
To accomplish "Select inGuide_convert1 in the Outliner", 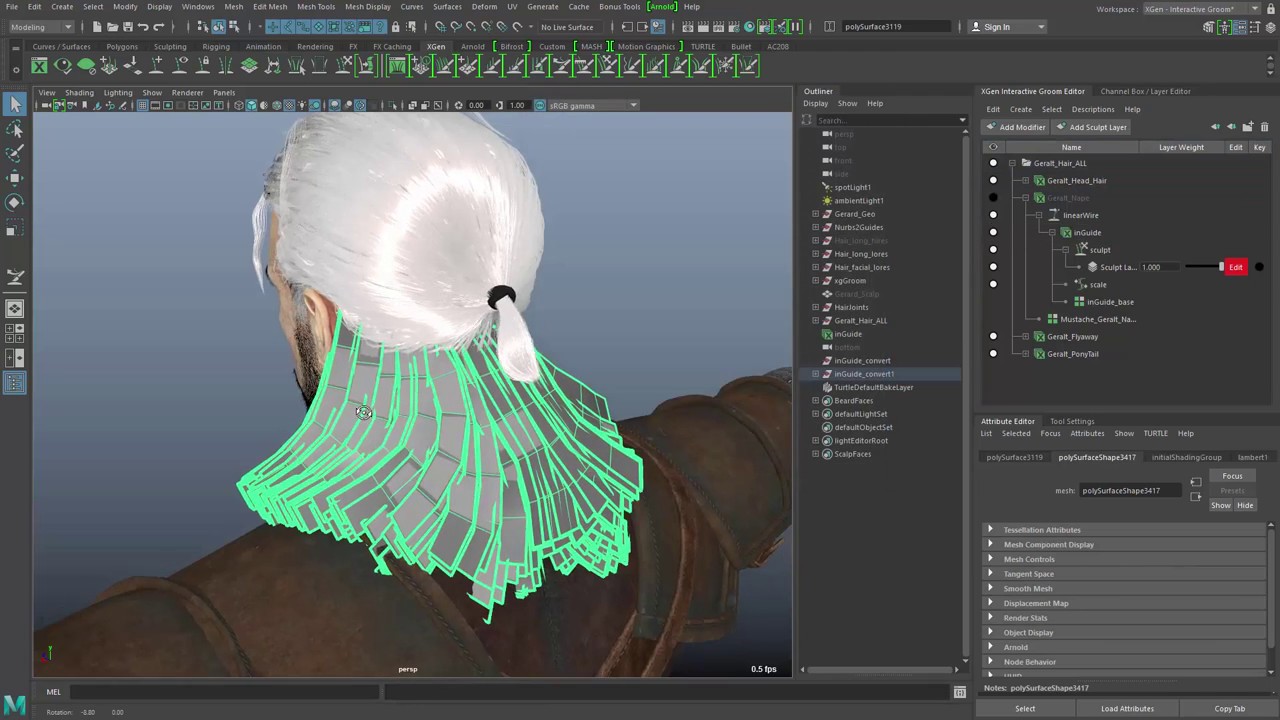I will click(x=863, y=374).
